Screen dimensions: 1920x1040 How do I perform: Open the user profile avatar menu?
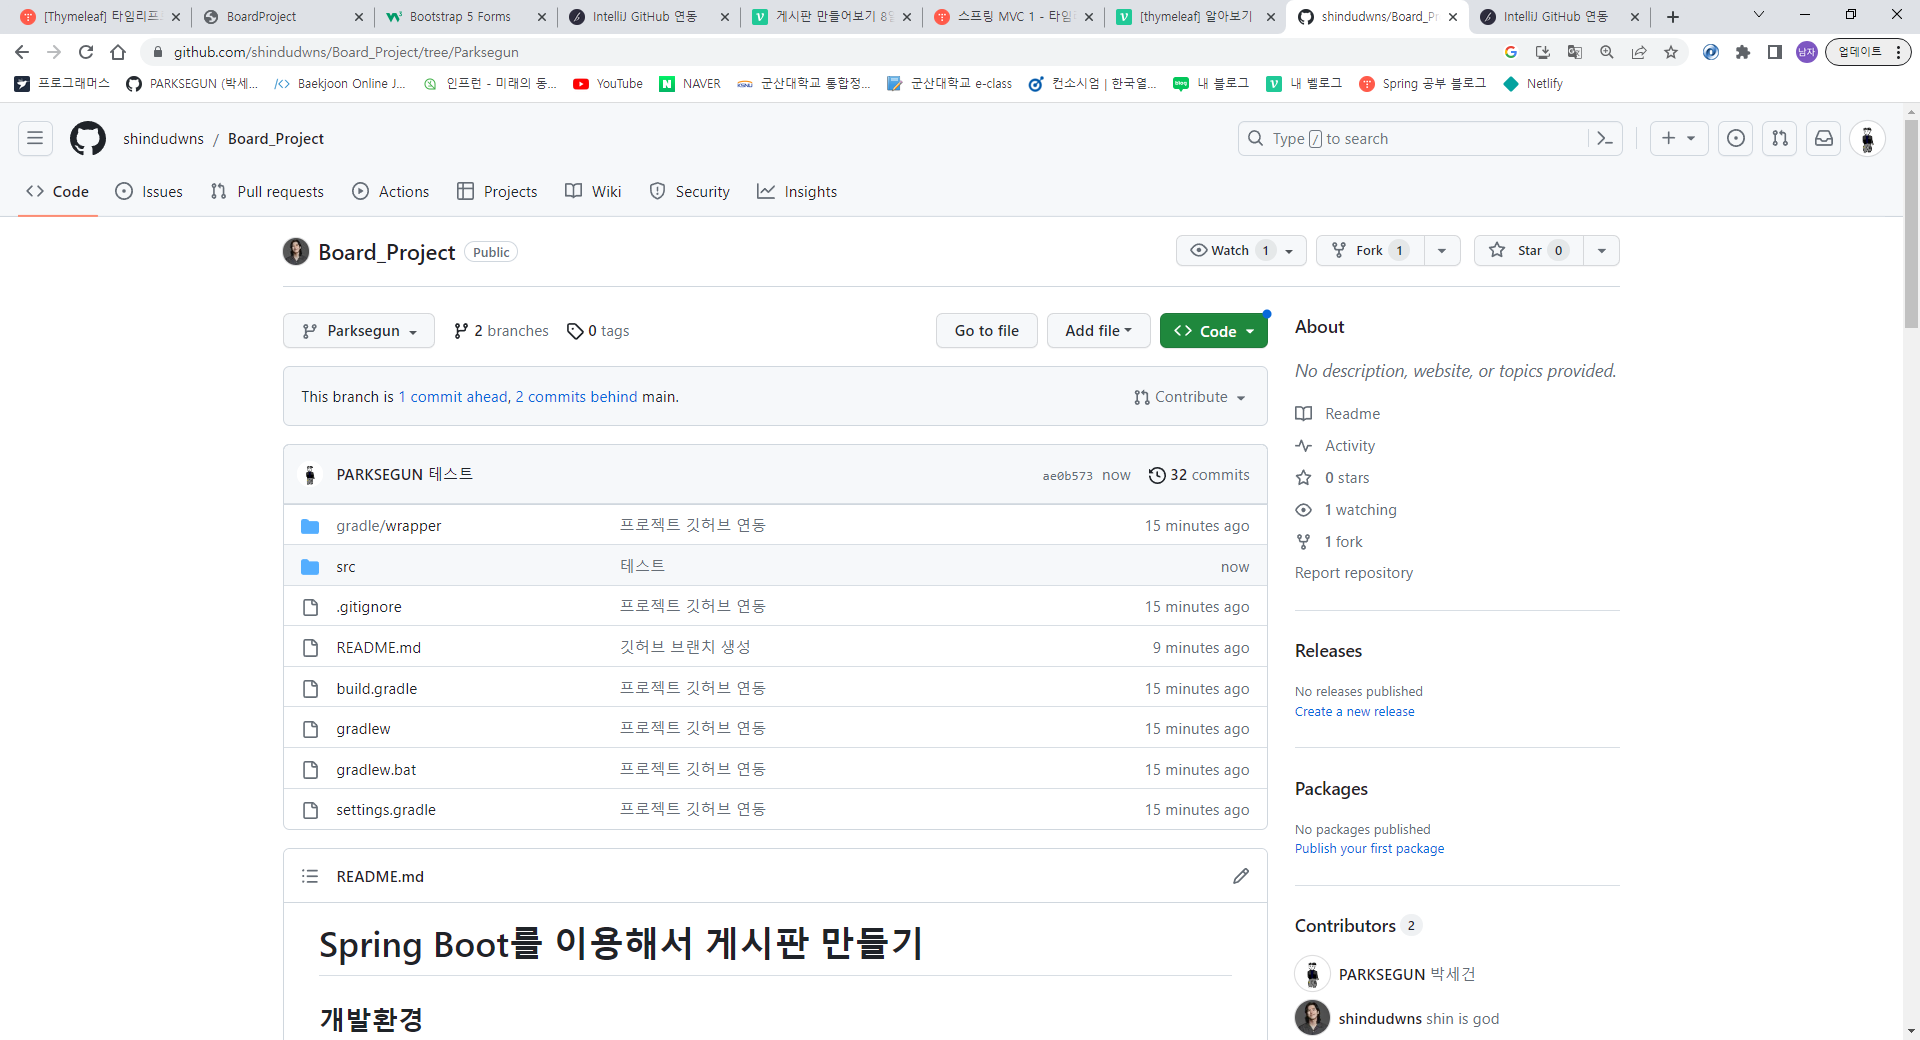coord(1867,139)
